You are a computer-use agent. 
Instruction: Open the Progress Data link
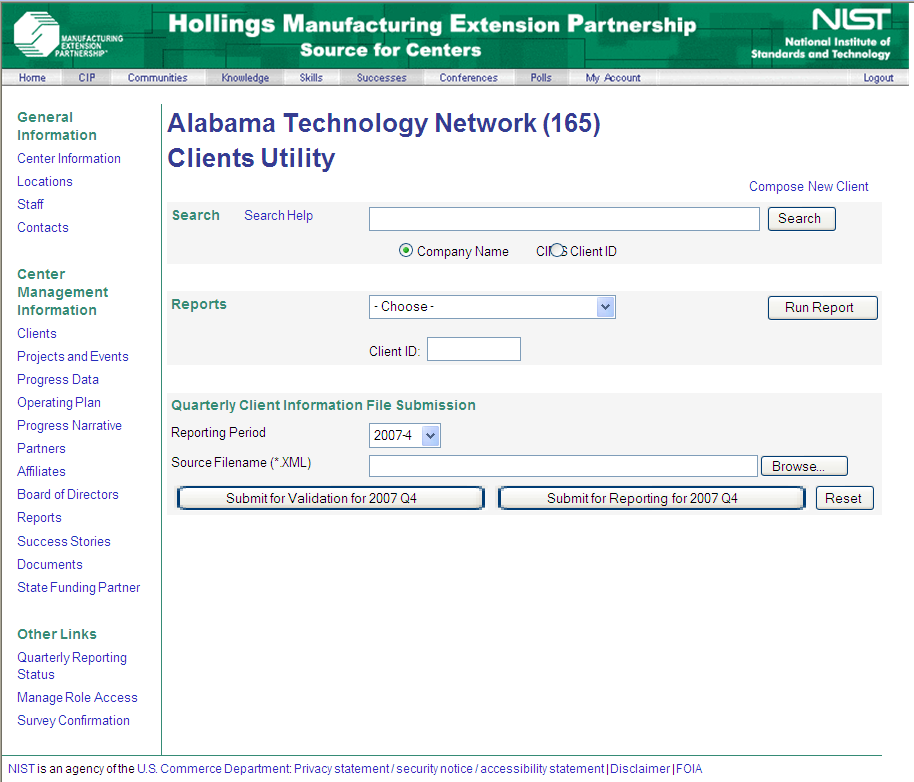[x=58, y=379]
